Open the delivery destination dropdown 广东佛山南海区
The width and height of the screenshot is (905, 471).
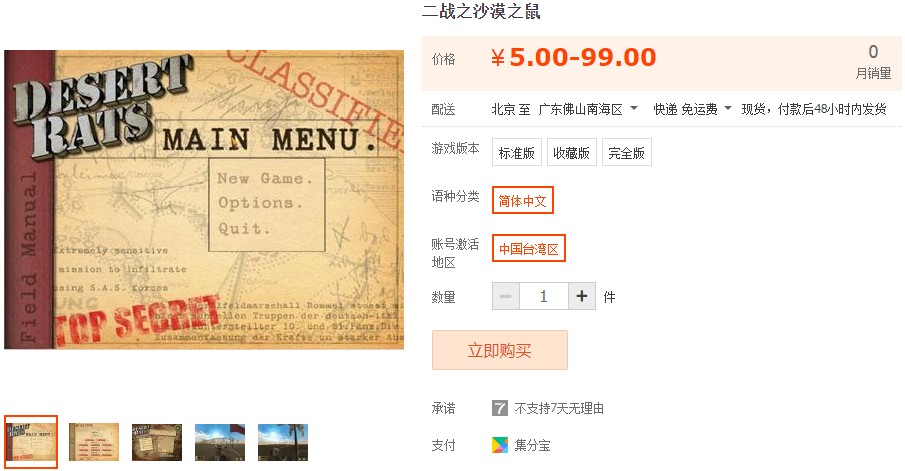(588, 109)
